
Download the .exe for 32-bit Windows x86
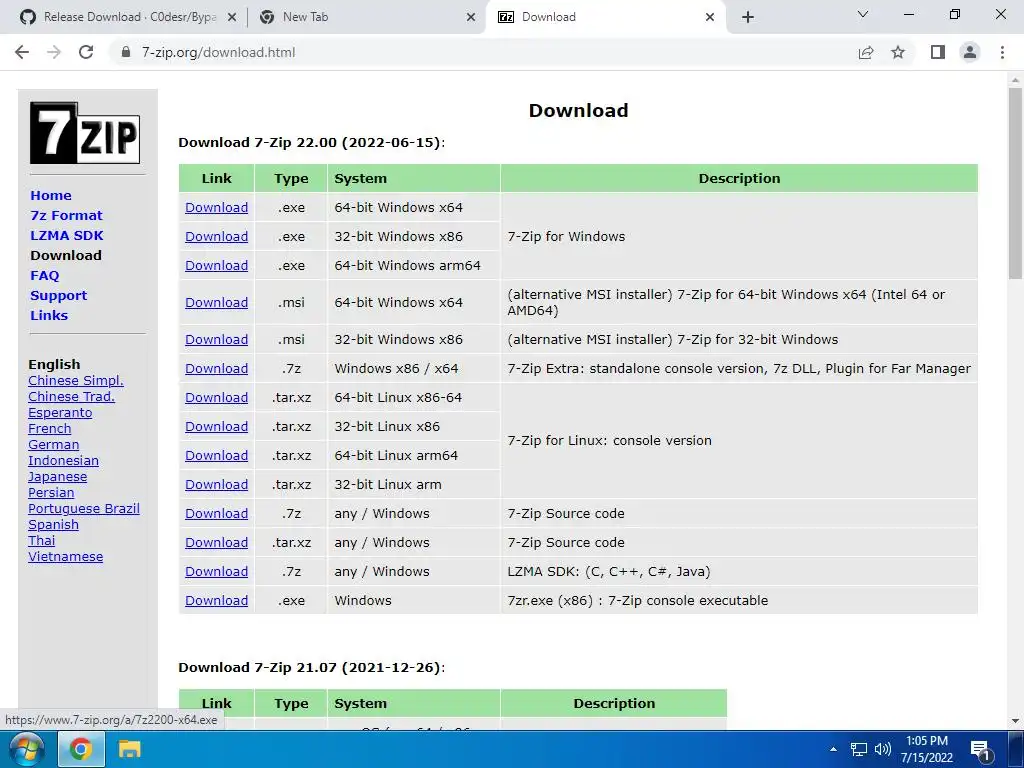pos(216,236)
